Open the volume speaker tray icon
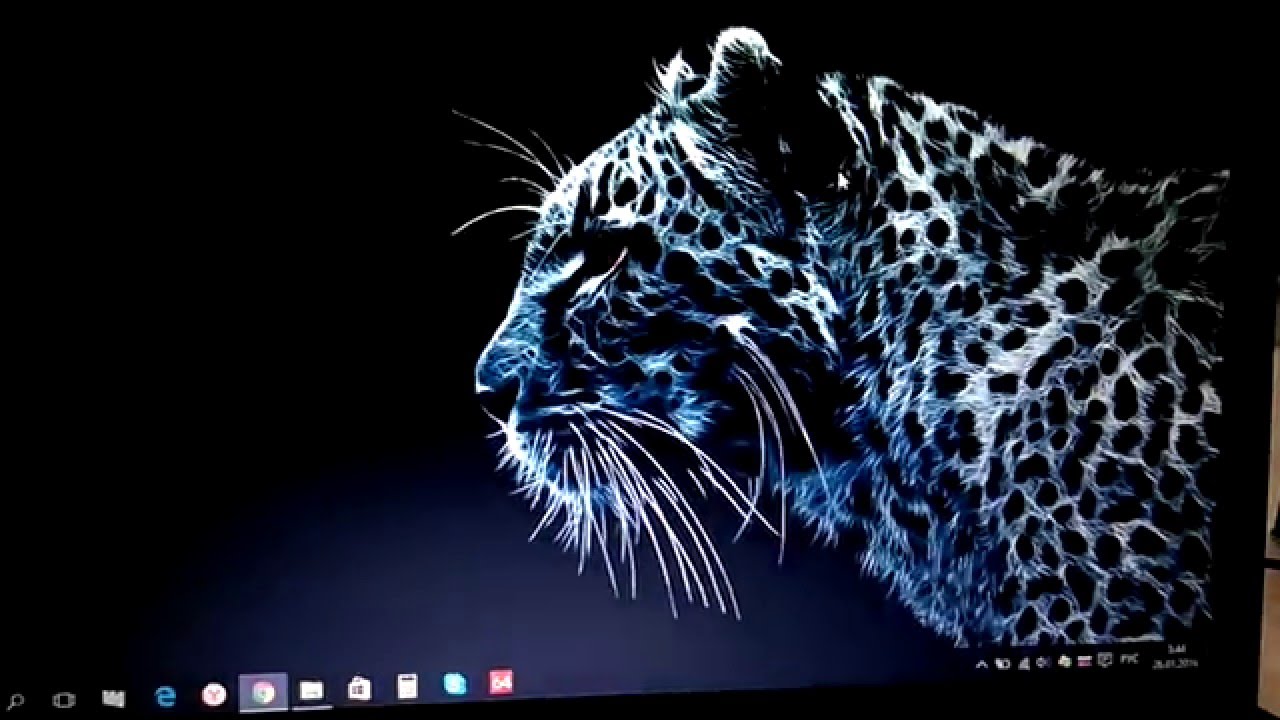 [1043, 662]
